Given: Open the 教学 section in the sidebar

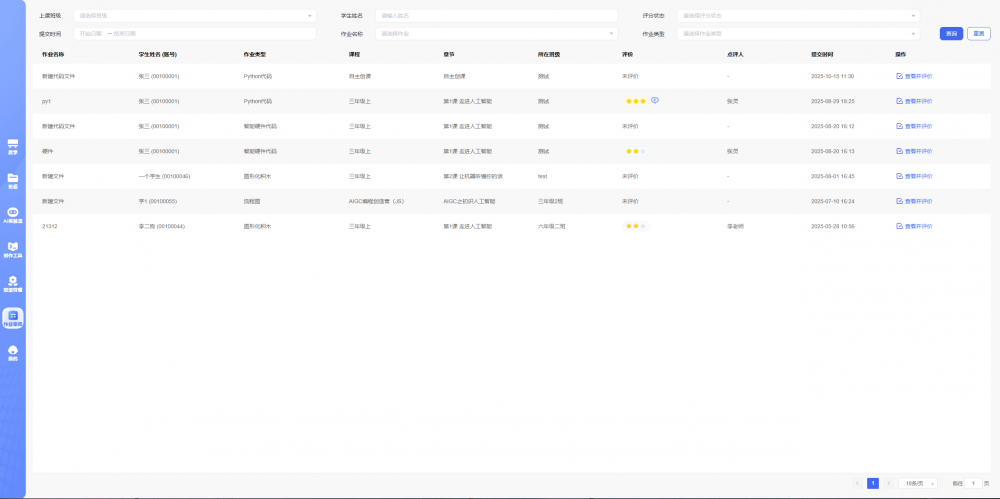Looking at the screenshot, I should click(x=13, y=146).
